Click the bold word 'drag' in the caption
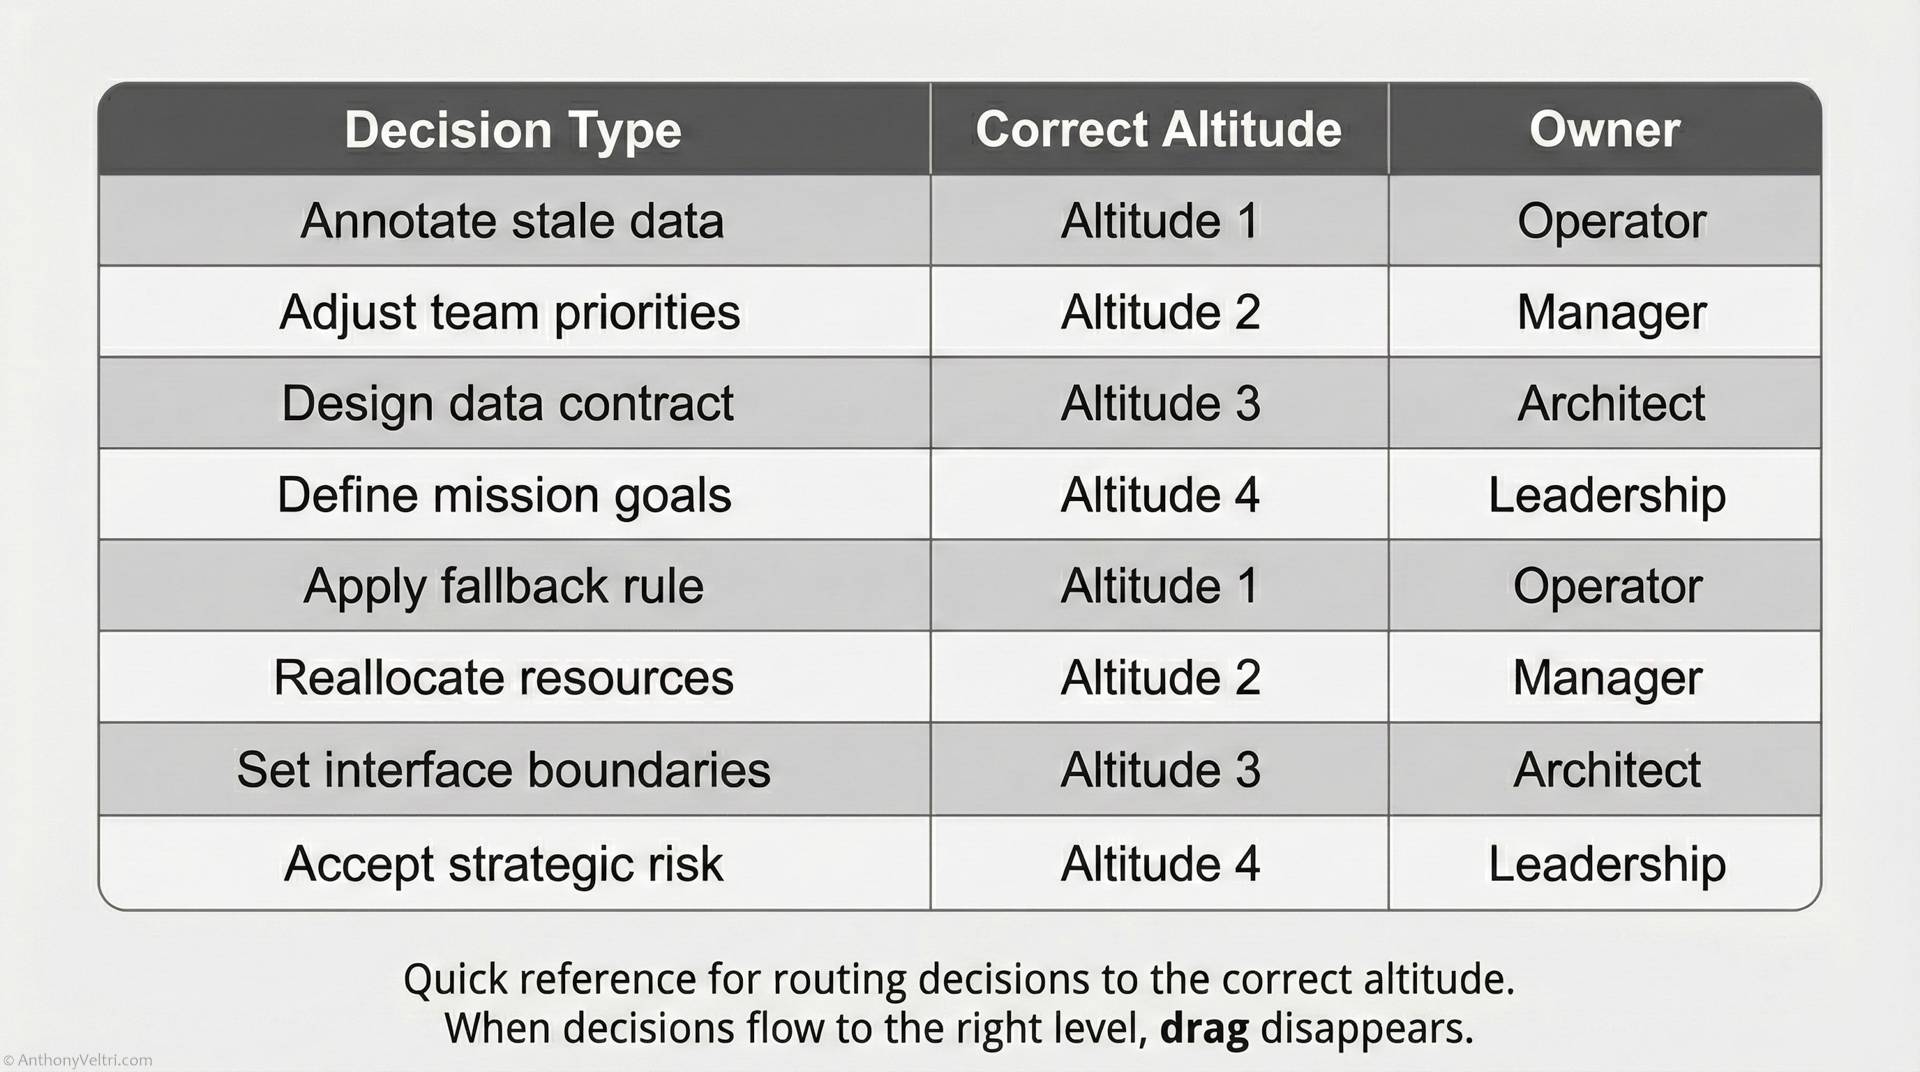 [1204, 1028]
